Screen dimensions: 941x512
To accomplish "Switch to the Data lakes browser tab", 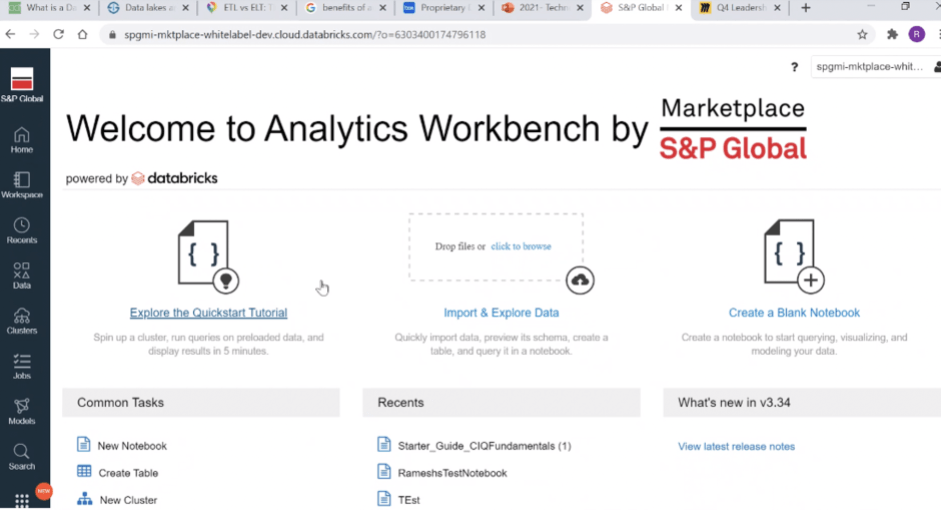I will click(143, 8).
